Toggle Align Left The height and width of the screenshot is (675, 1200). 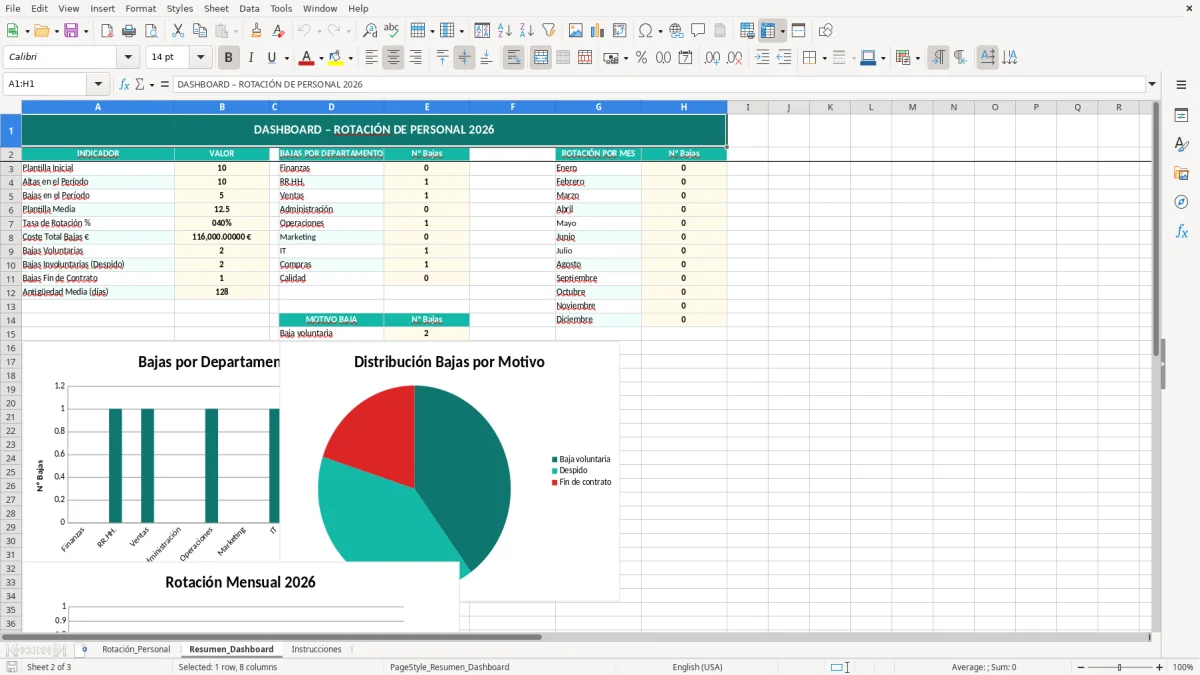[371, 58]
